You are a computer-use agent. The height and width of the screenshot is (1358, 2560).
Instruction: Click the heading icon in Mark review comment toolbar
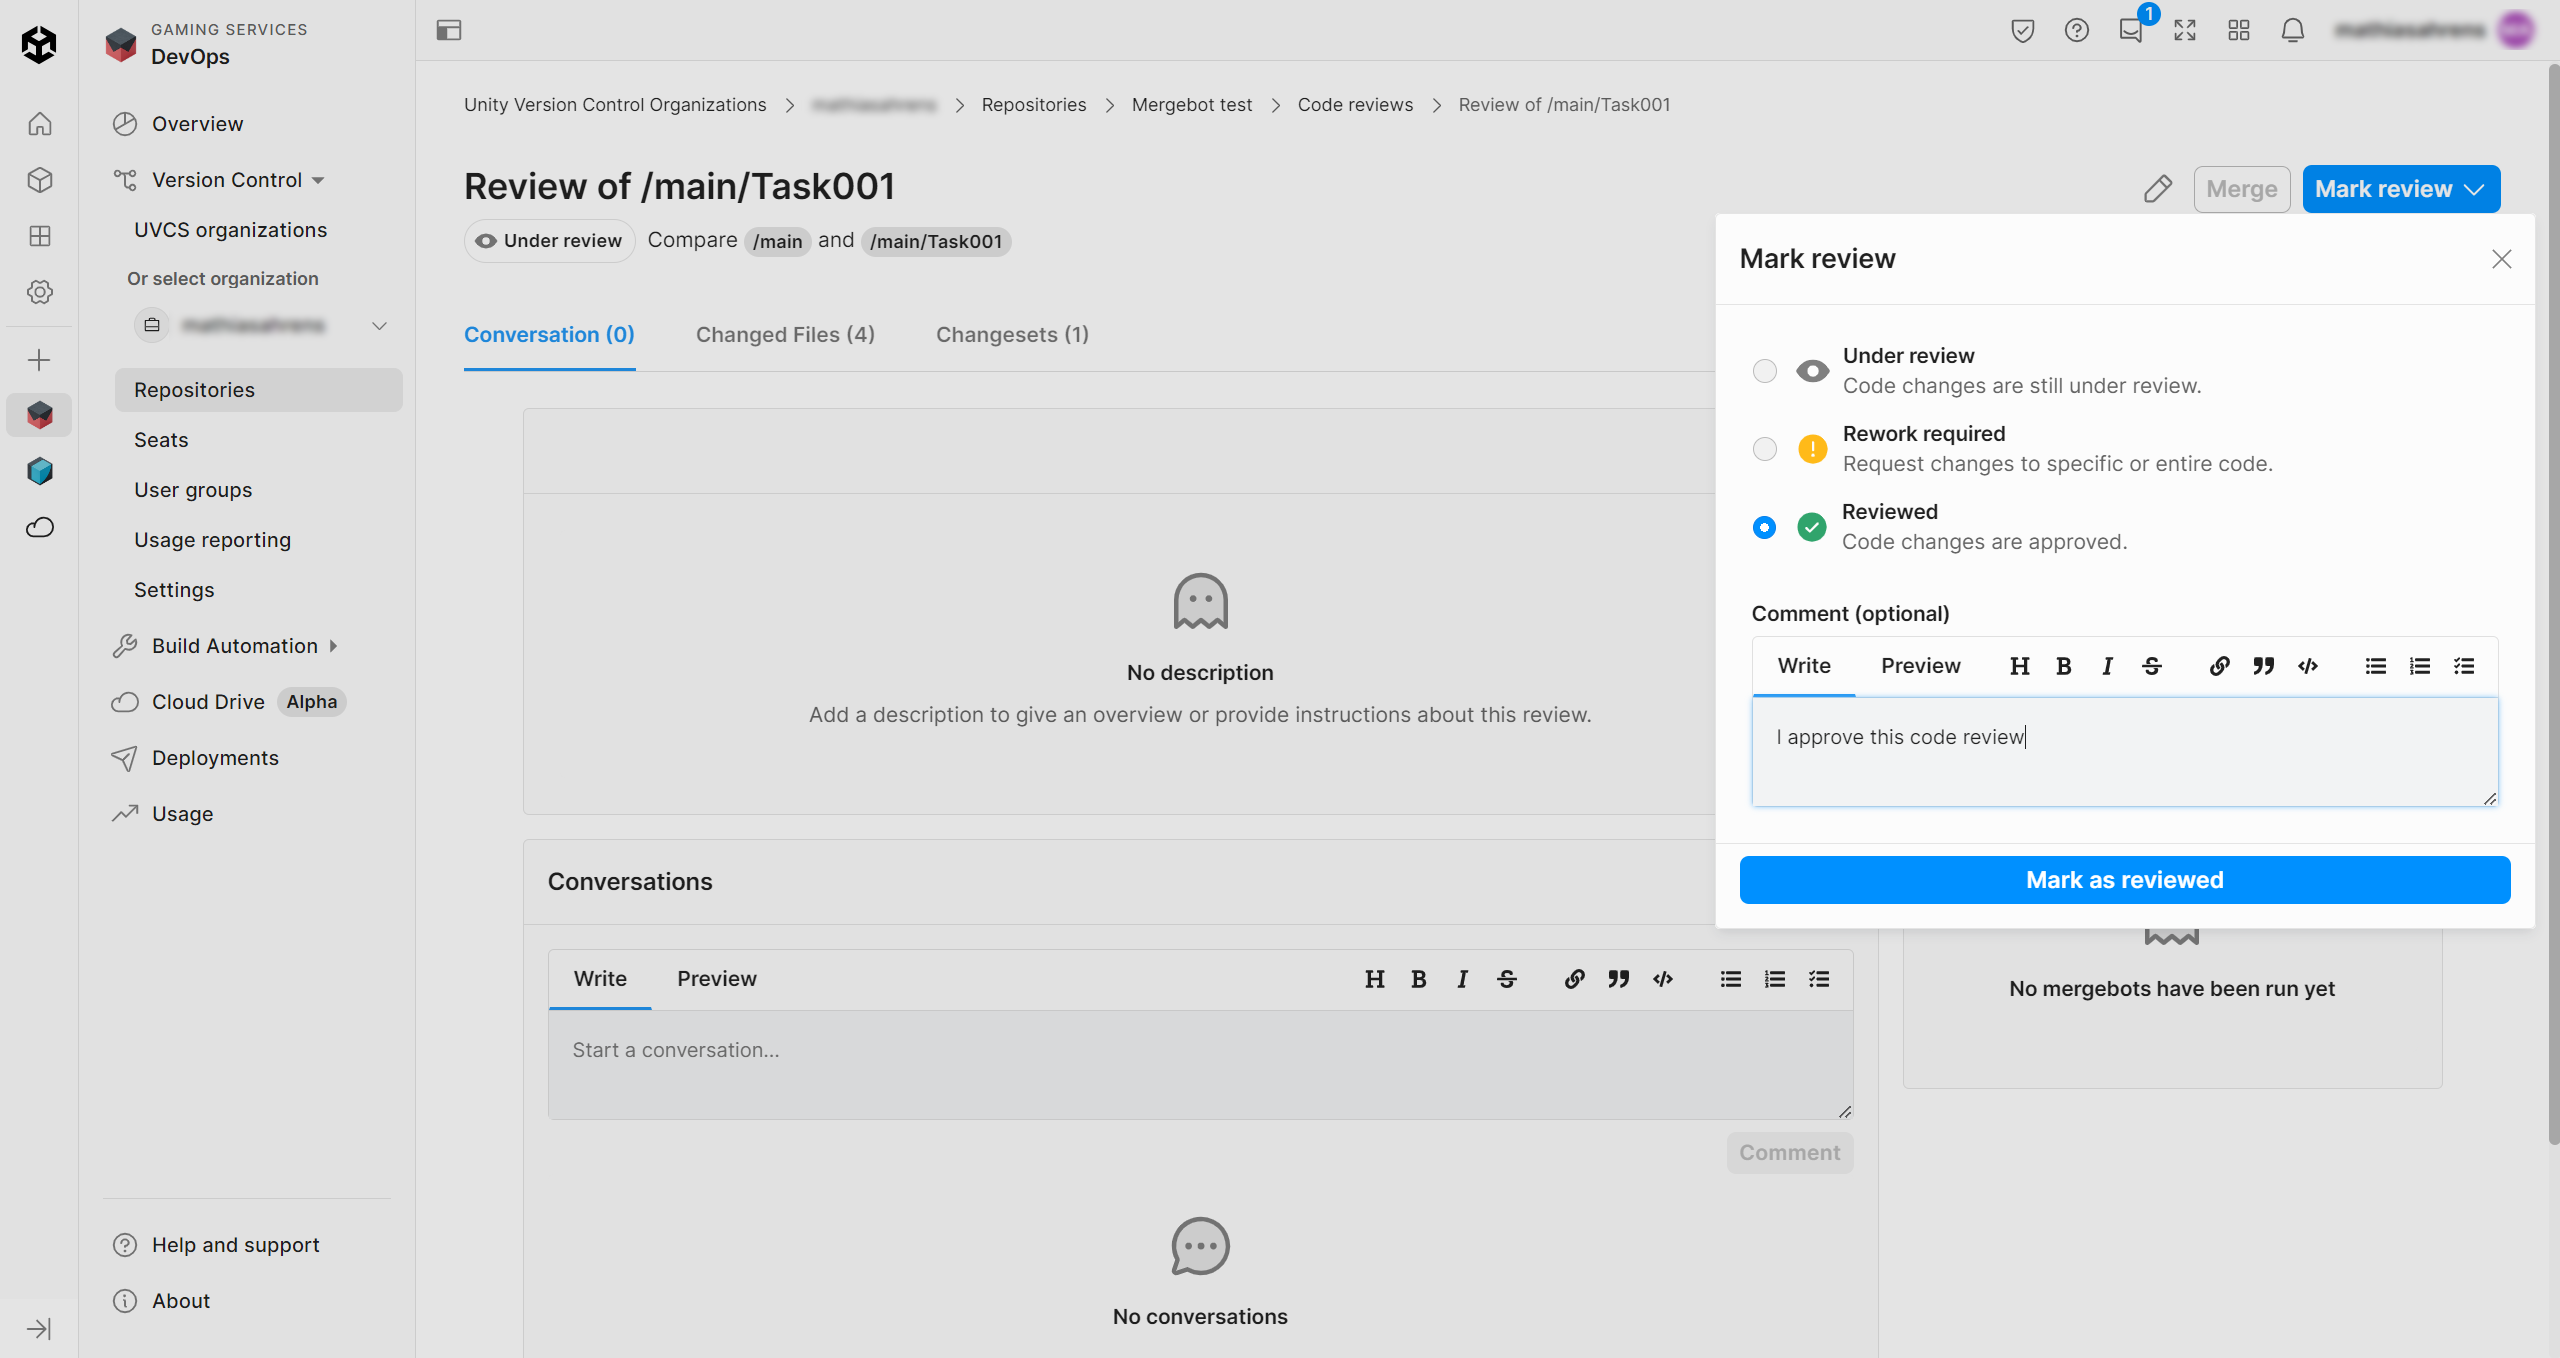[x=2019, y=666]
